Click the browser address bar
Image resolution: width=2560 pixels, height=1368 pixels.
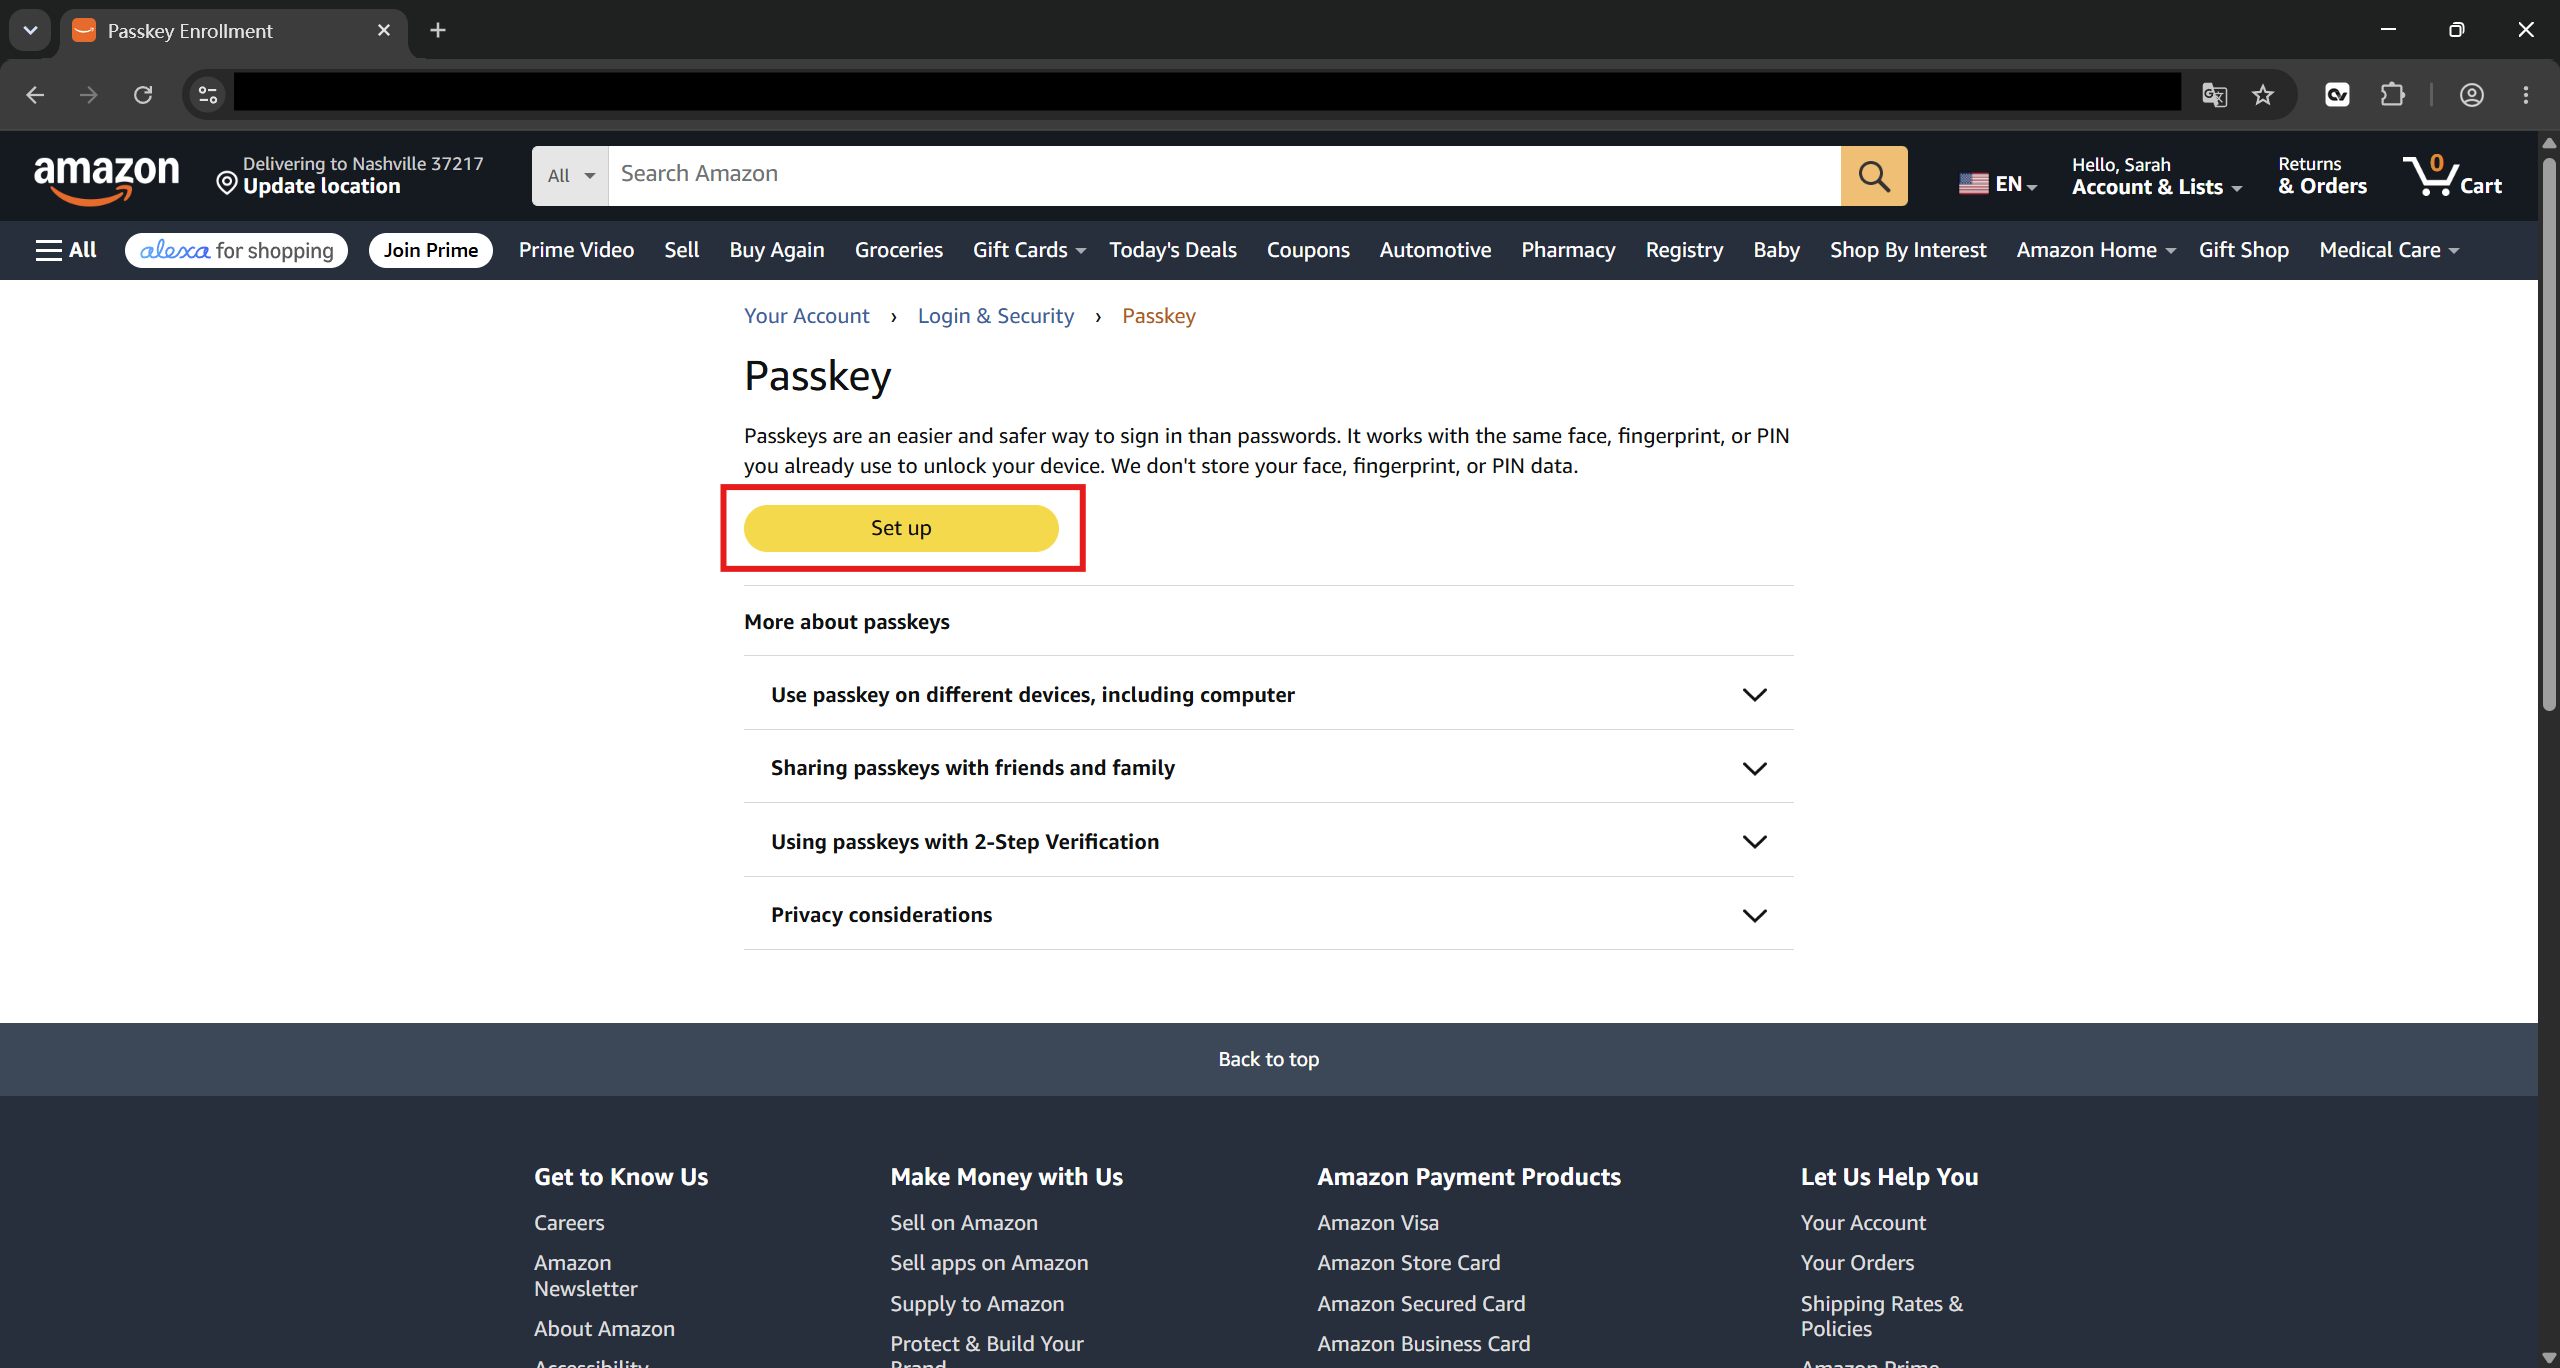(x=1207, y=95)
